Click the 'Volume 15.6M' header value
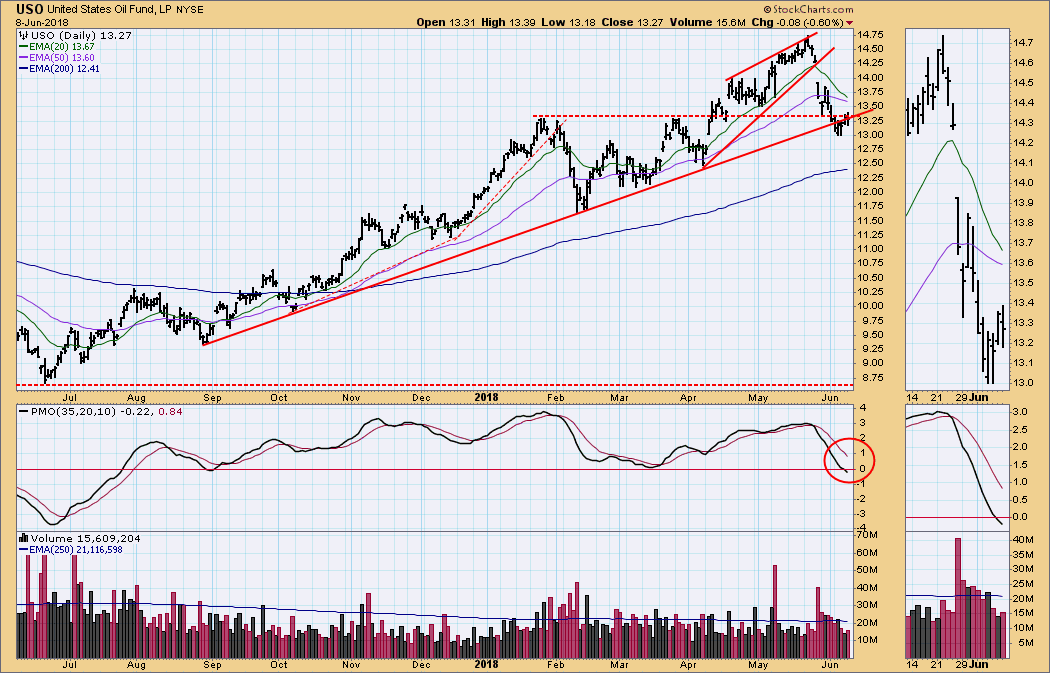The width and height of the screenshot is (1050, 673). [x=706, y=22]
